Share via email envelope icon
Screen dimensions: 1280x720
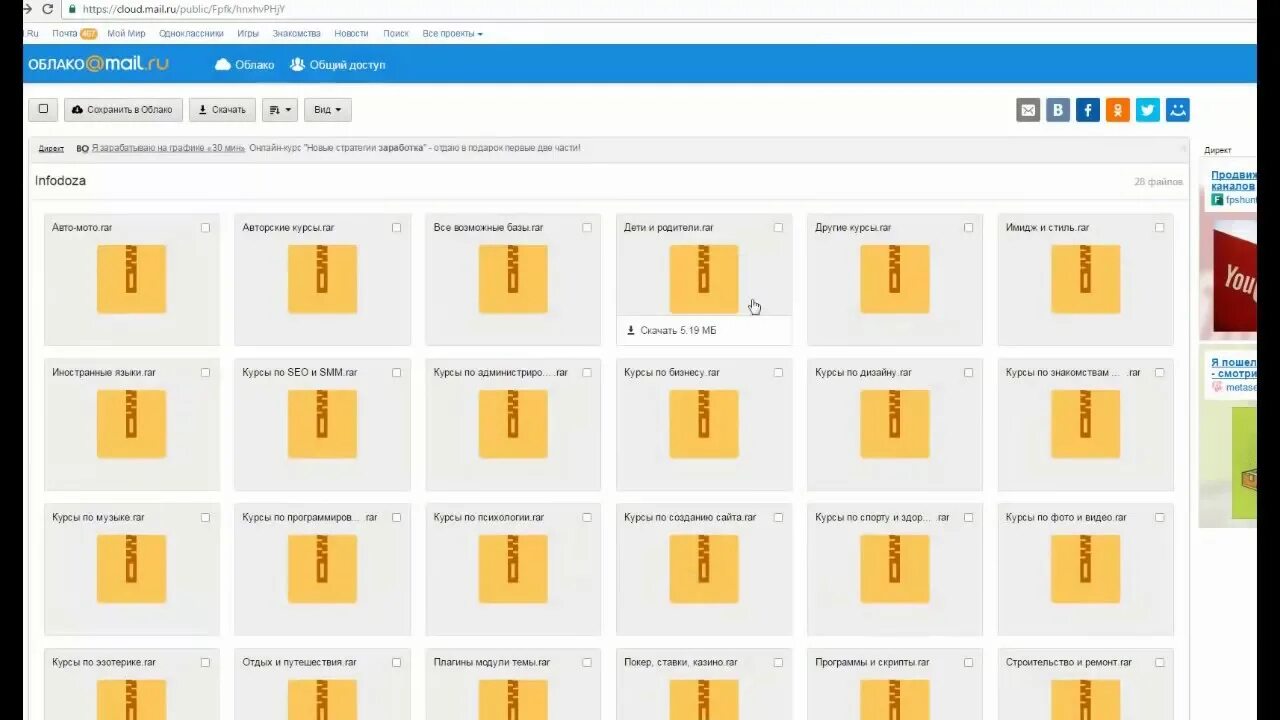click(x=1028, y=110)
